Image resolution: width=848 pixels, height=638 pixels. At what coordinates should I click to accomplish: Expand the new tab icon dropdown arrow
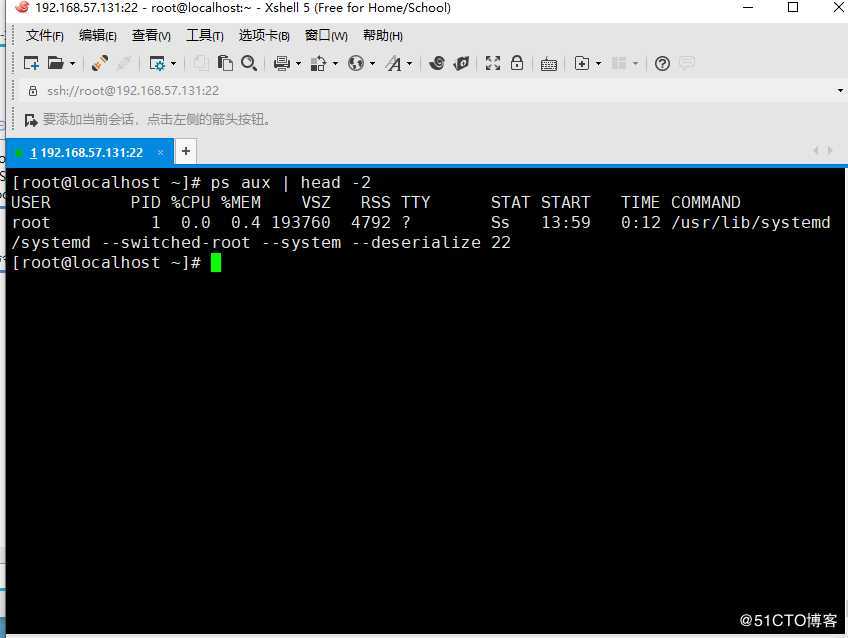(x=598, y=64)
